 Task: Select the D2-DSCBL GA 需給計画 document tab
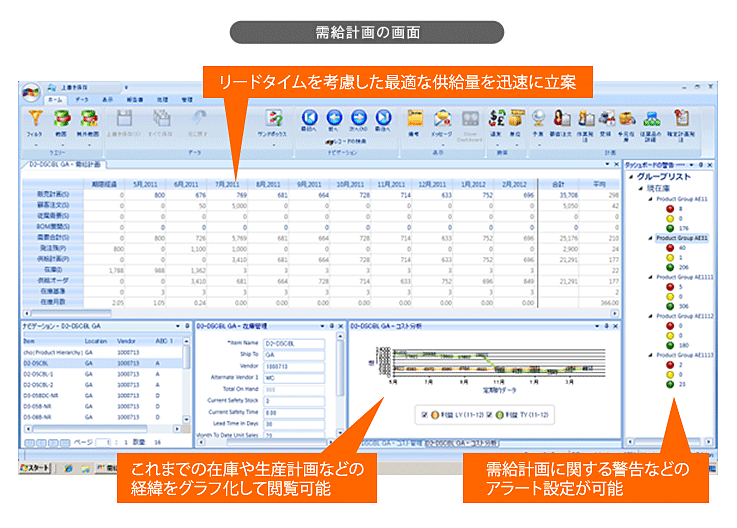[x=62, y=164]
